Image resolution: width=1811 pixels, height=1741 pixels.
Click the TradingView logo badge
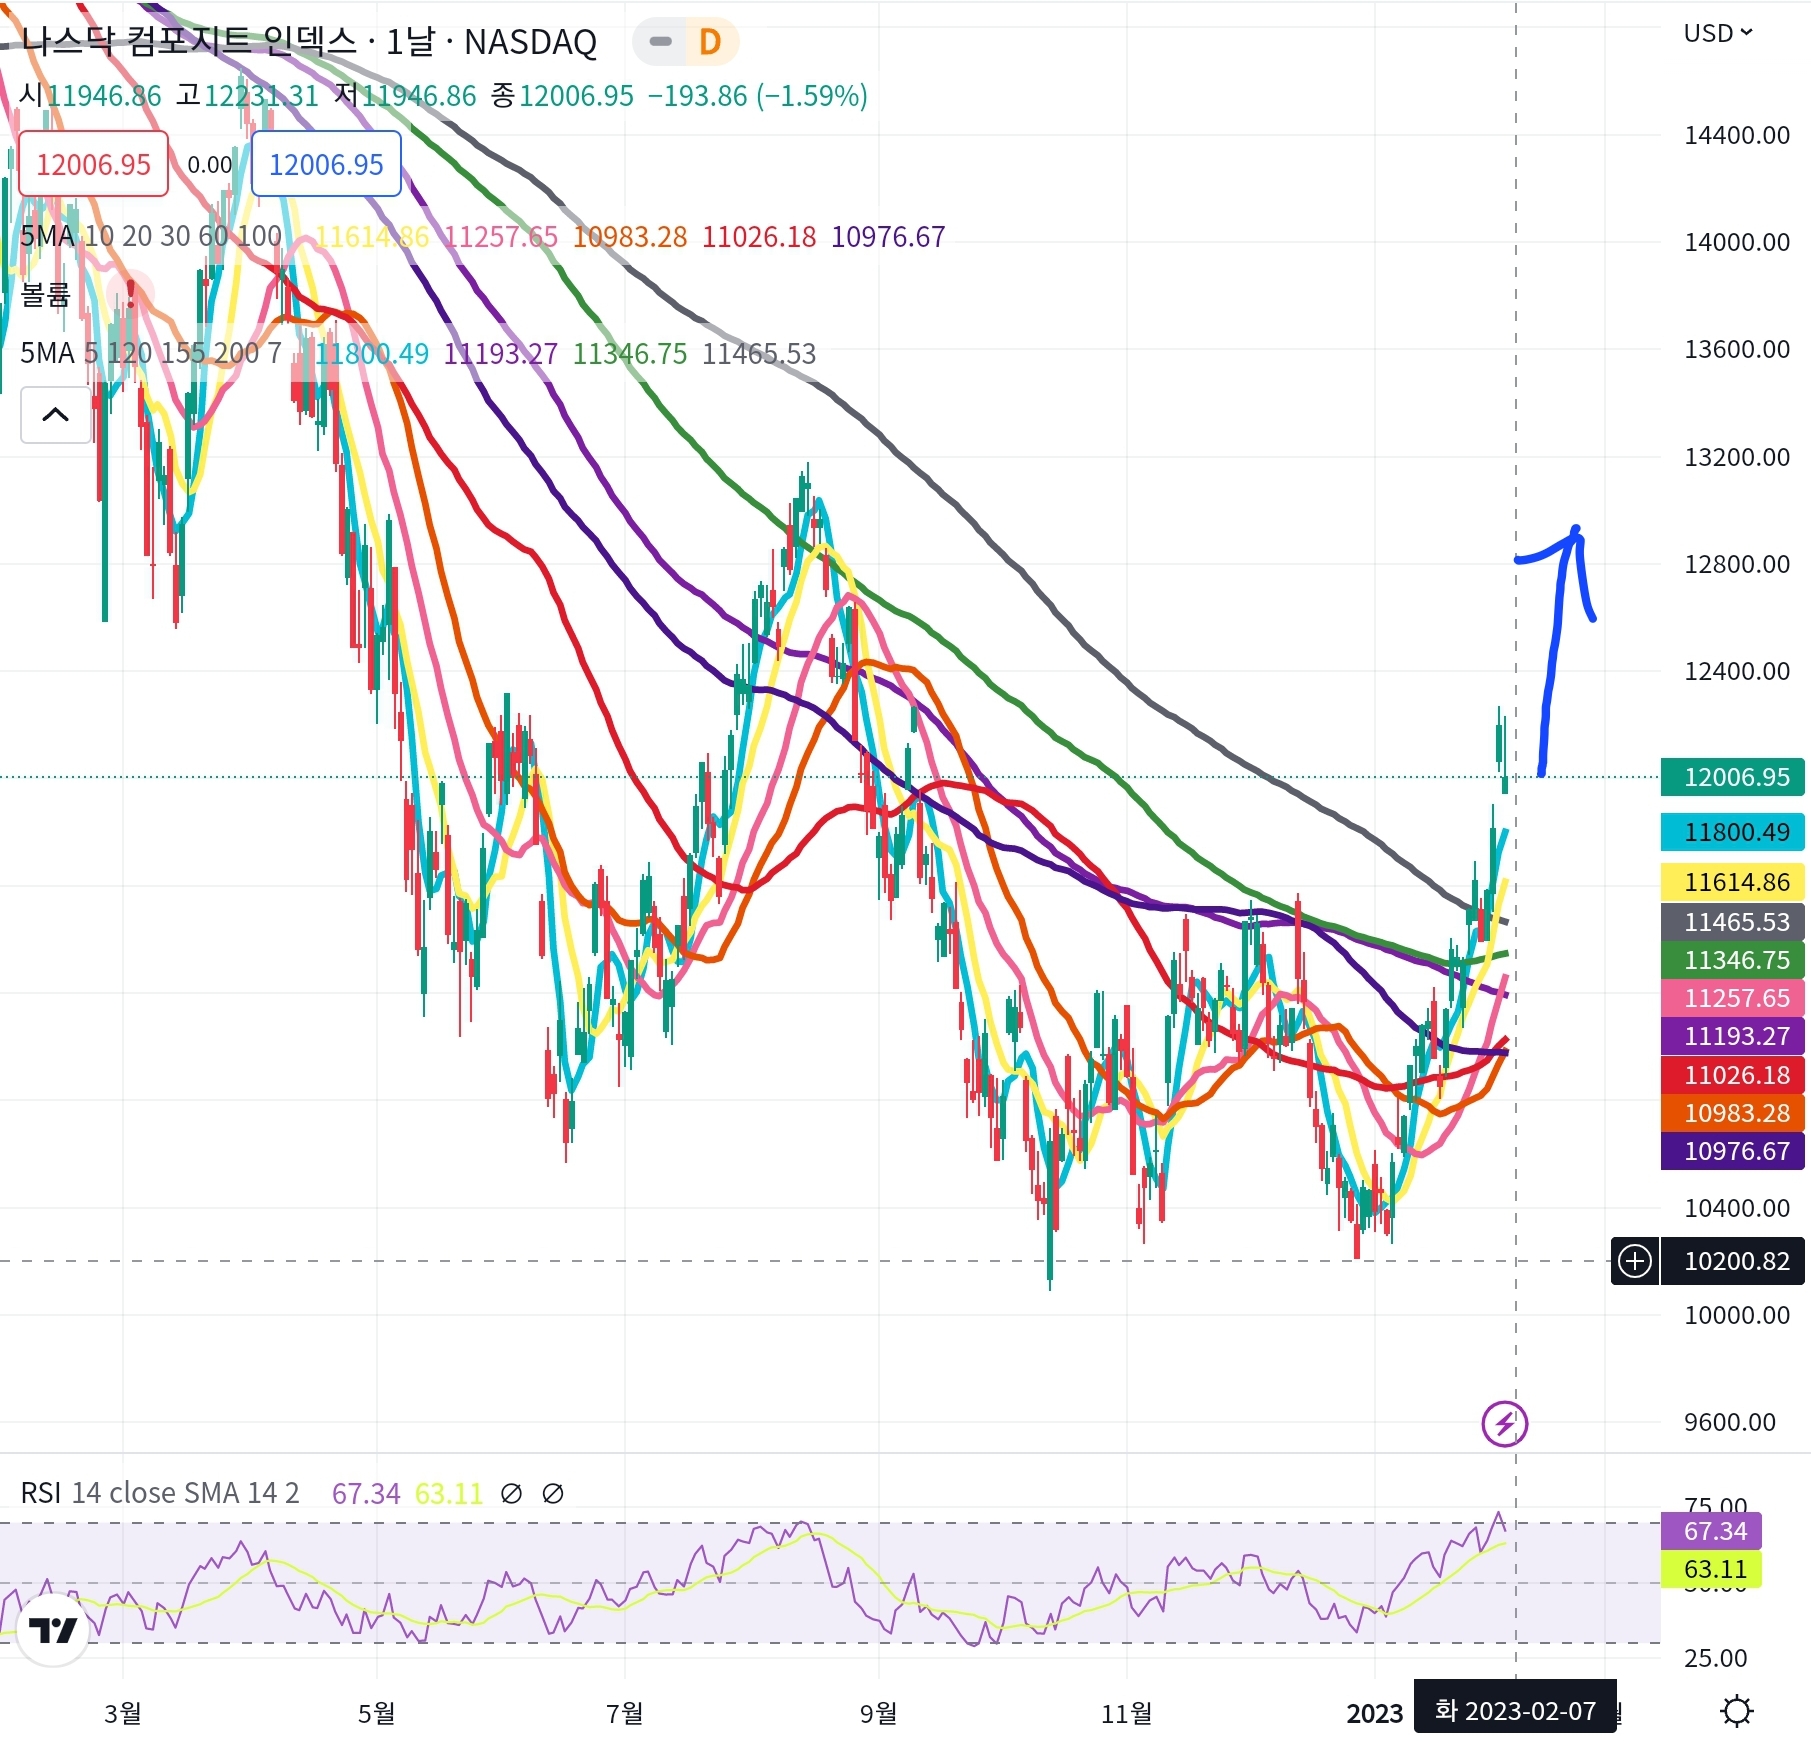pyautogui.click(x=53, y=1630)
